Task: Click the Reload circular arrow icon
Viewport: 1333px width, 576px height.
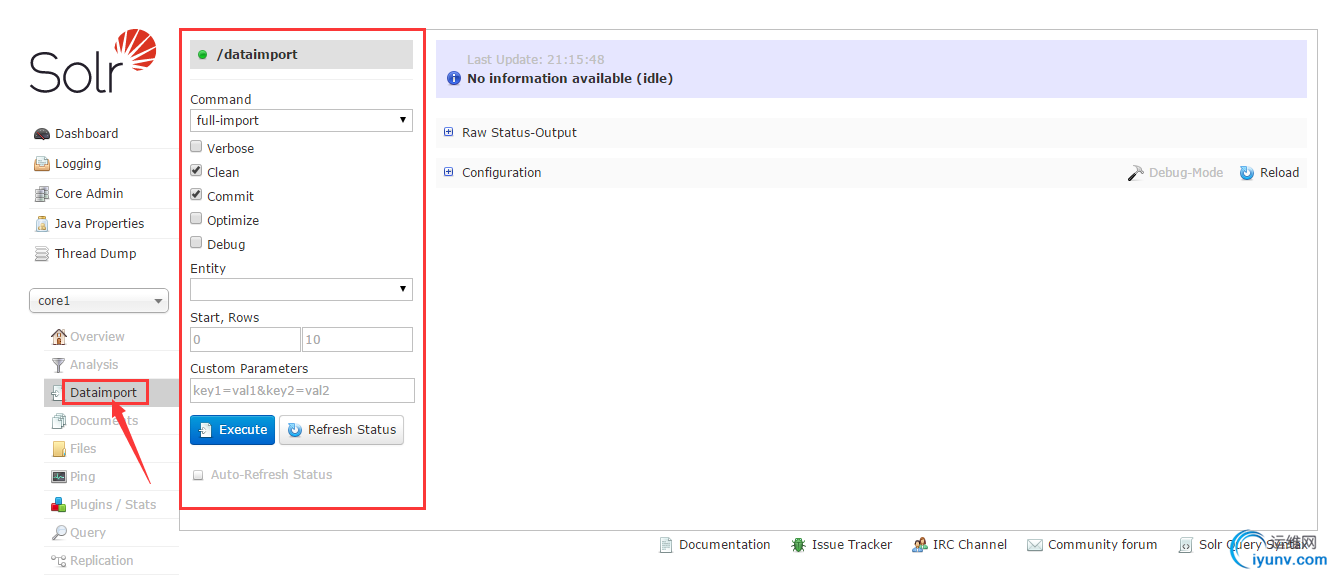Action: pyautogui.click(x=1247, y=173)
